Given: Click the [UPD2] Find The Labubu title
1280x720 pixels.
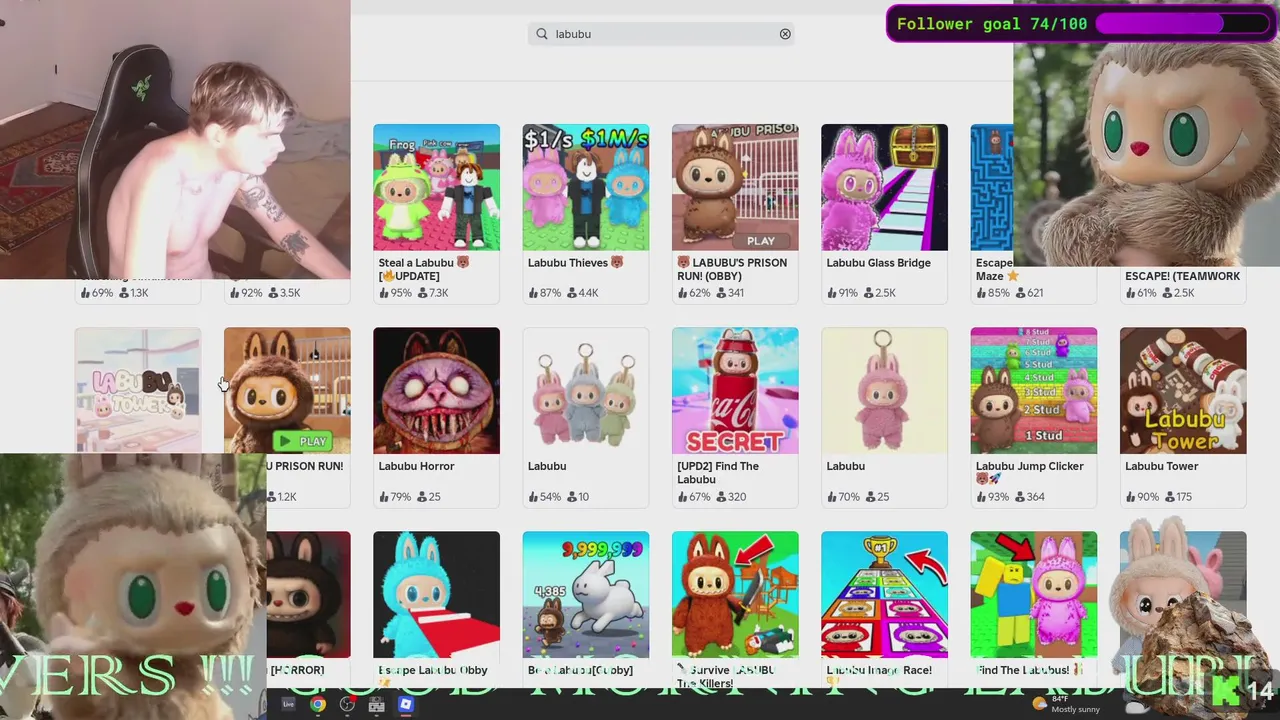Looking at the screenshot, I should point(718,472).
